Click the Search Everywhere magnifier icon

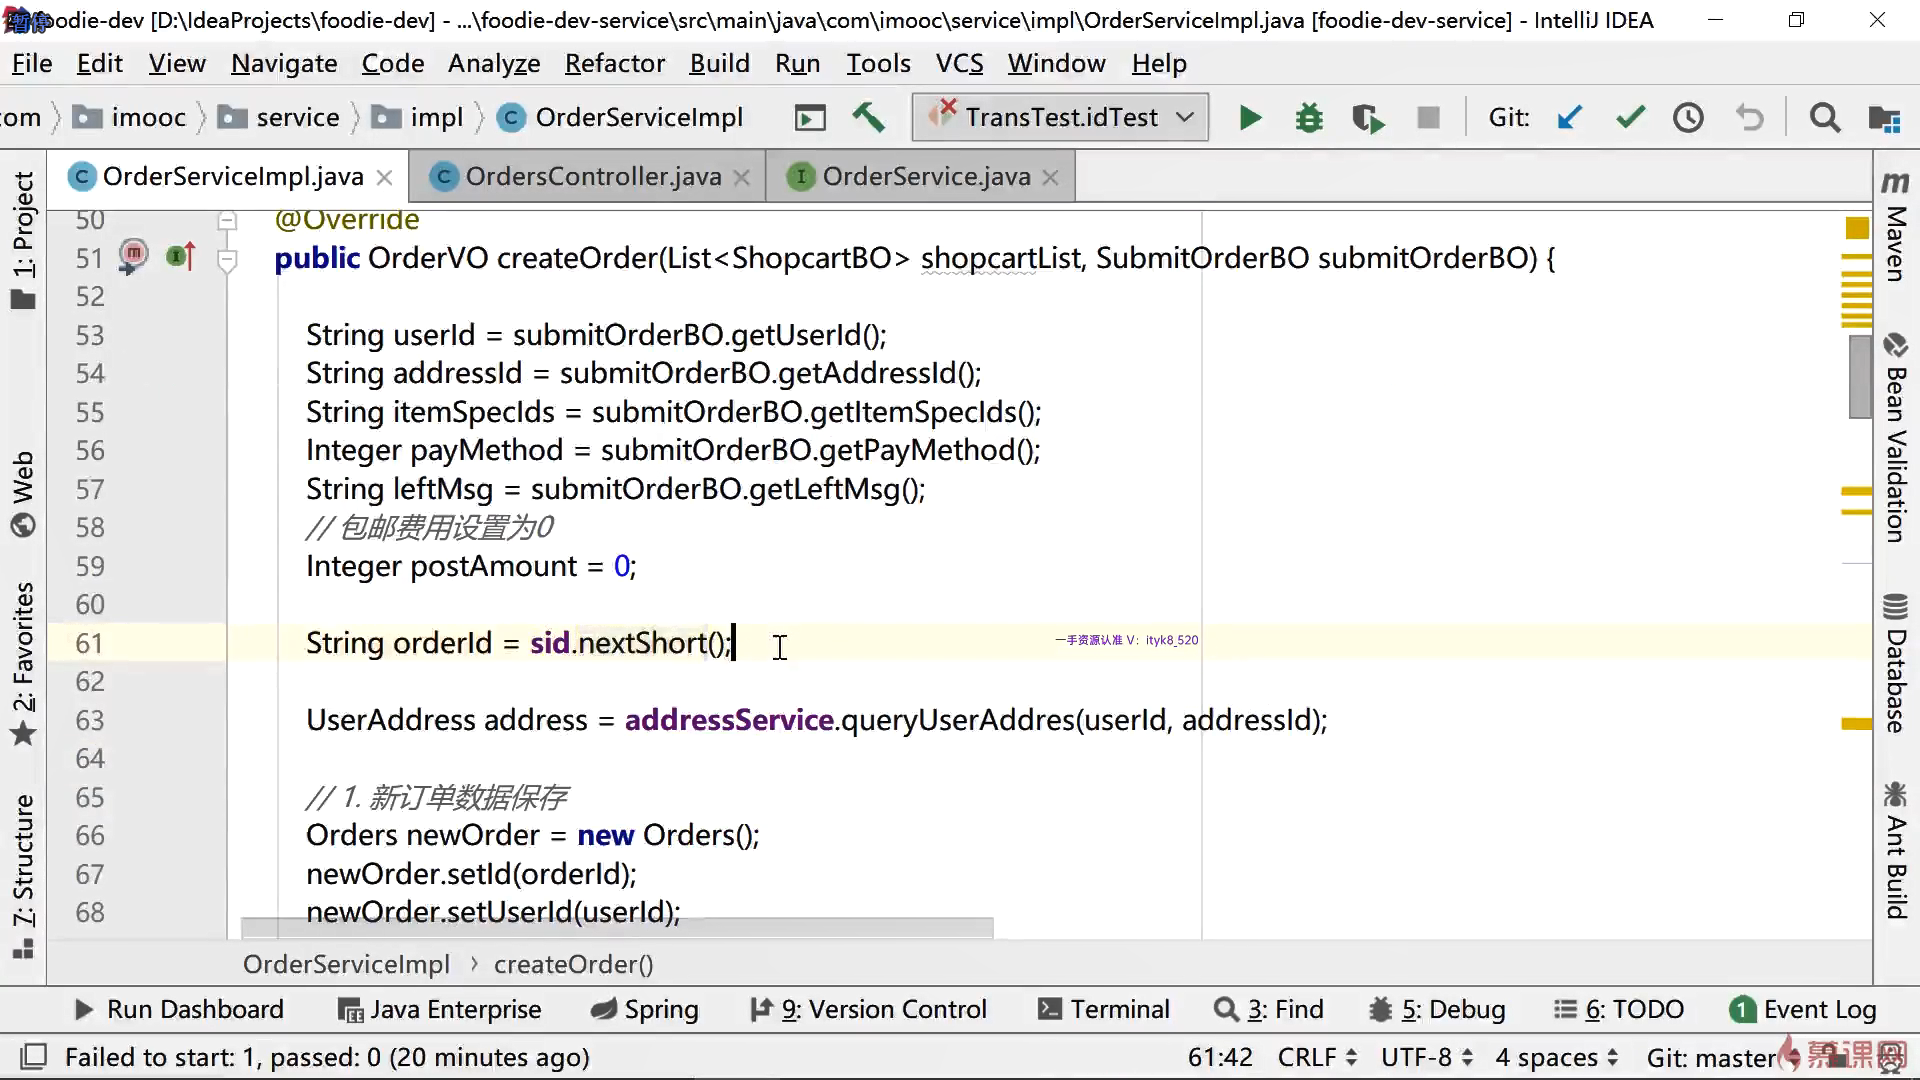coord(1825,118)
